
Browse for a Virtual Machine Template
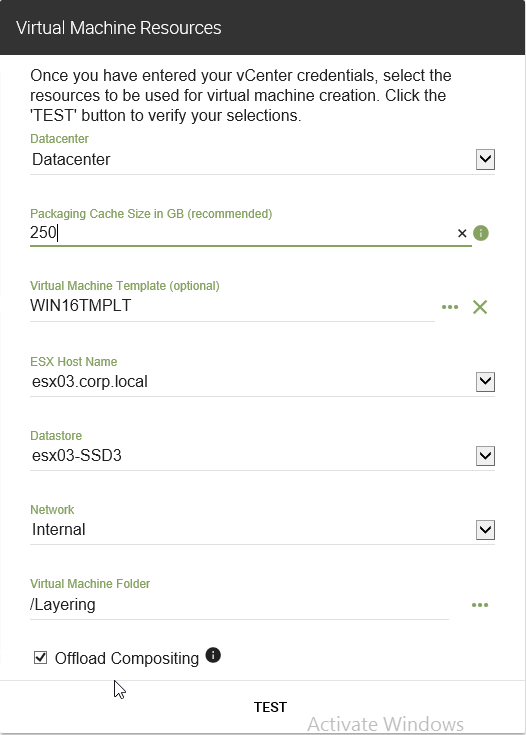point(450,307)
